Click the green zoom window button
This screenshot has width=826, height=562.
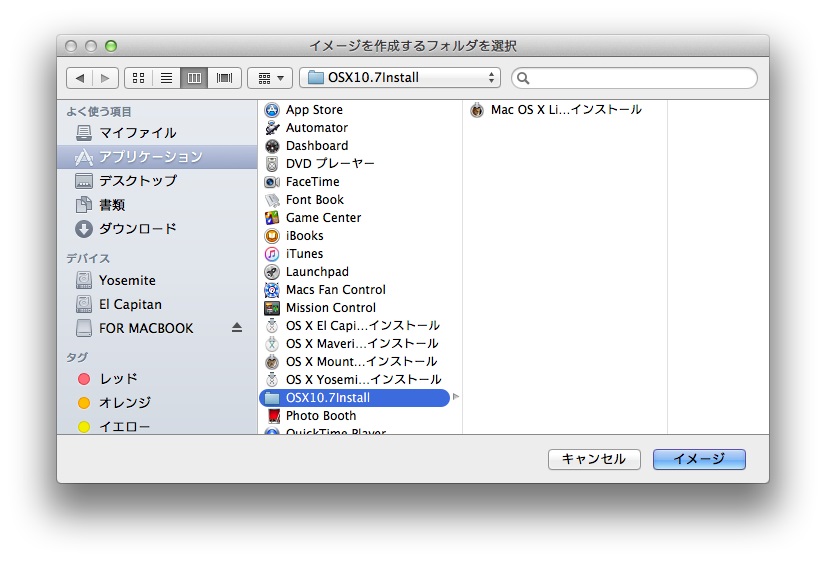point(111,46)
